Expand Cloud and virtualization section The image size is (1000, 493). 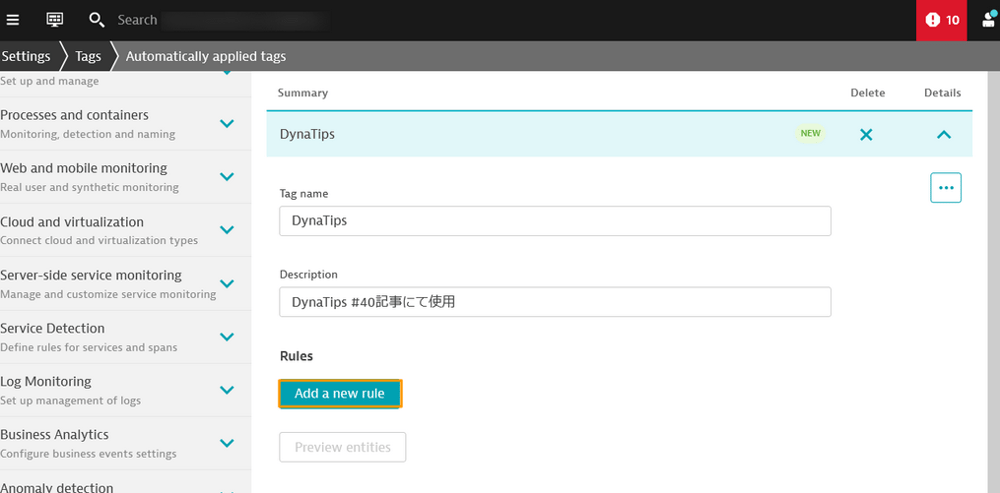click(226, 230)
